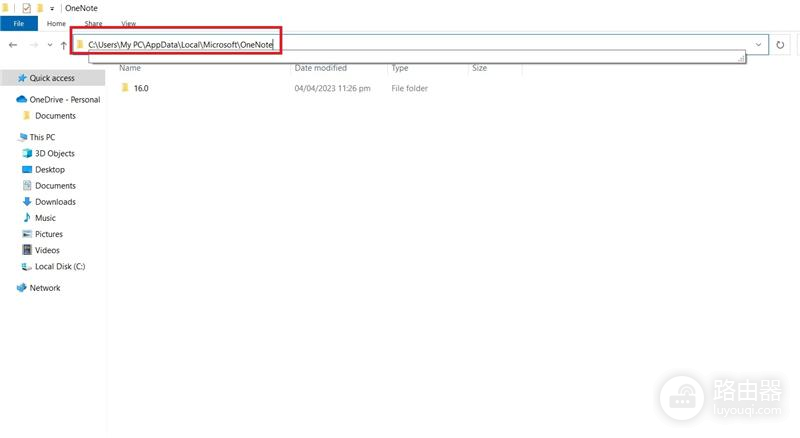Open the File menu
The image size is (800, 438).
(x=19, y=23)
